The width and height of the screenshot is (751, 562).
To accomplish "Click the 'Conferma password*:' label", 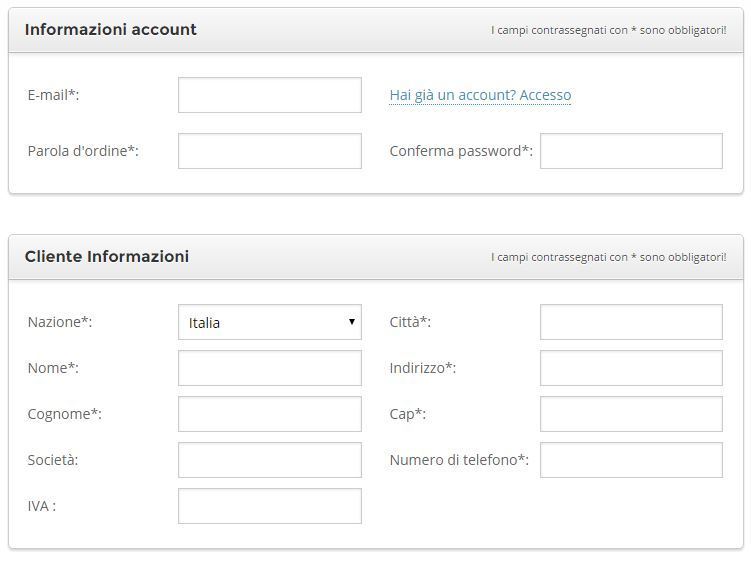I will pos(461,151).
